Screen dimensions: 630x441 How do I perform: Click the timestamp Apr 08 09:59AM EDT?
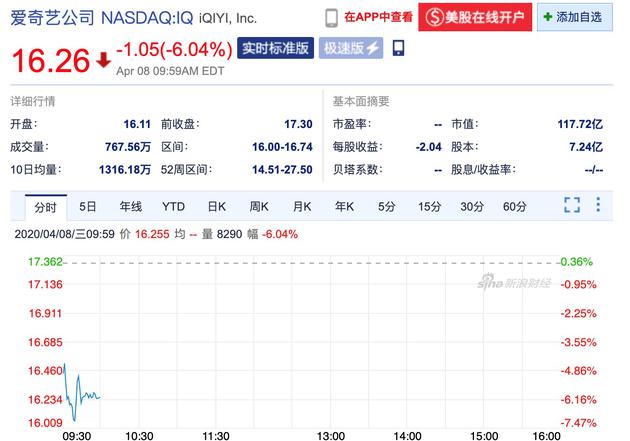point(170,71)
